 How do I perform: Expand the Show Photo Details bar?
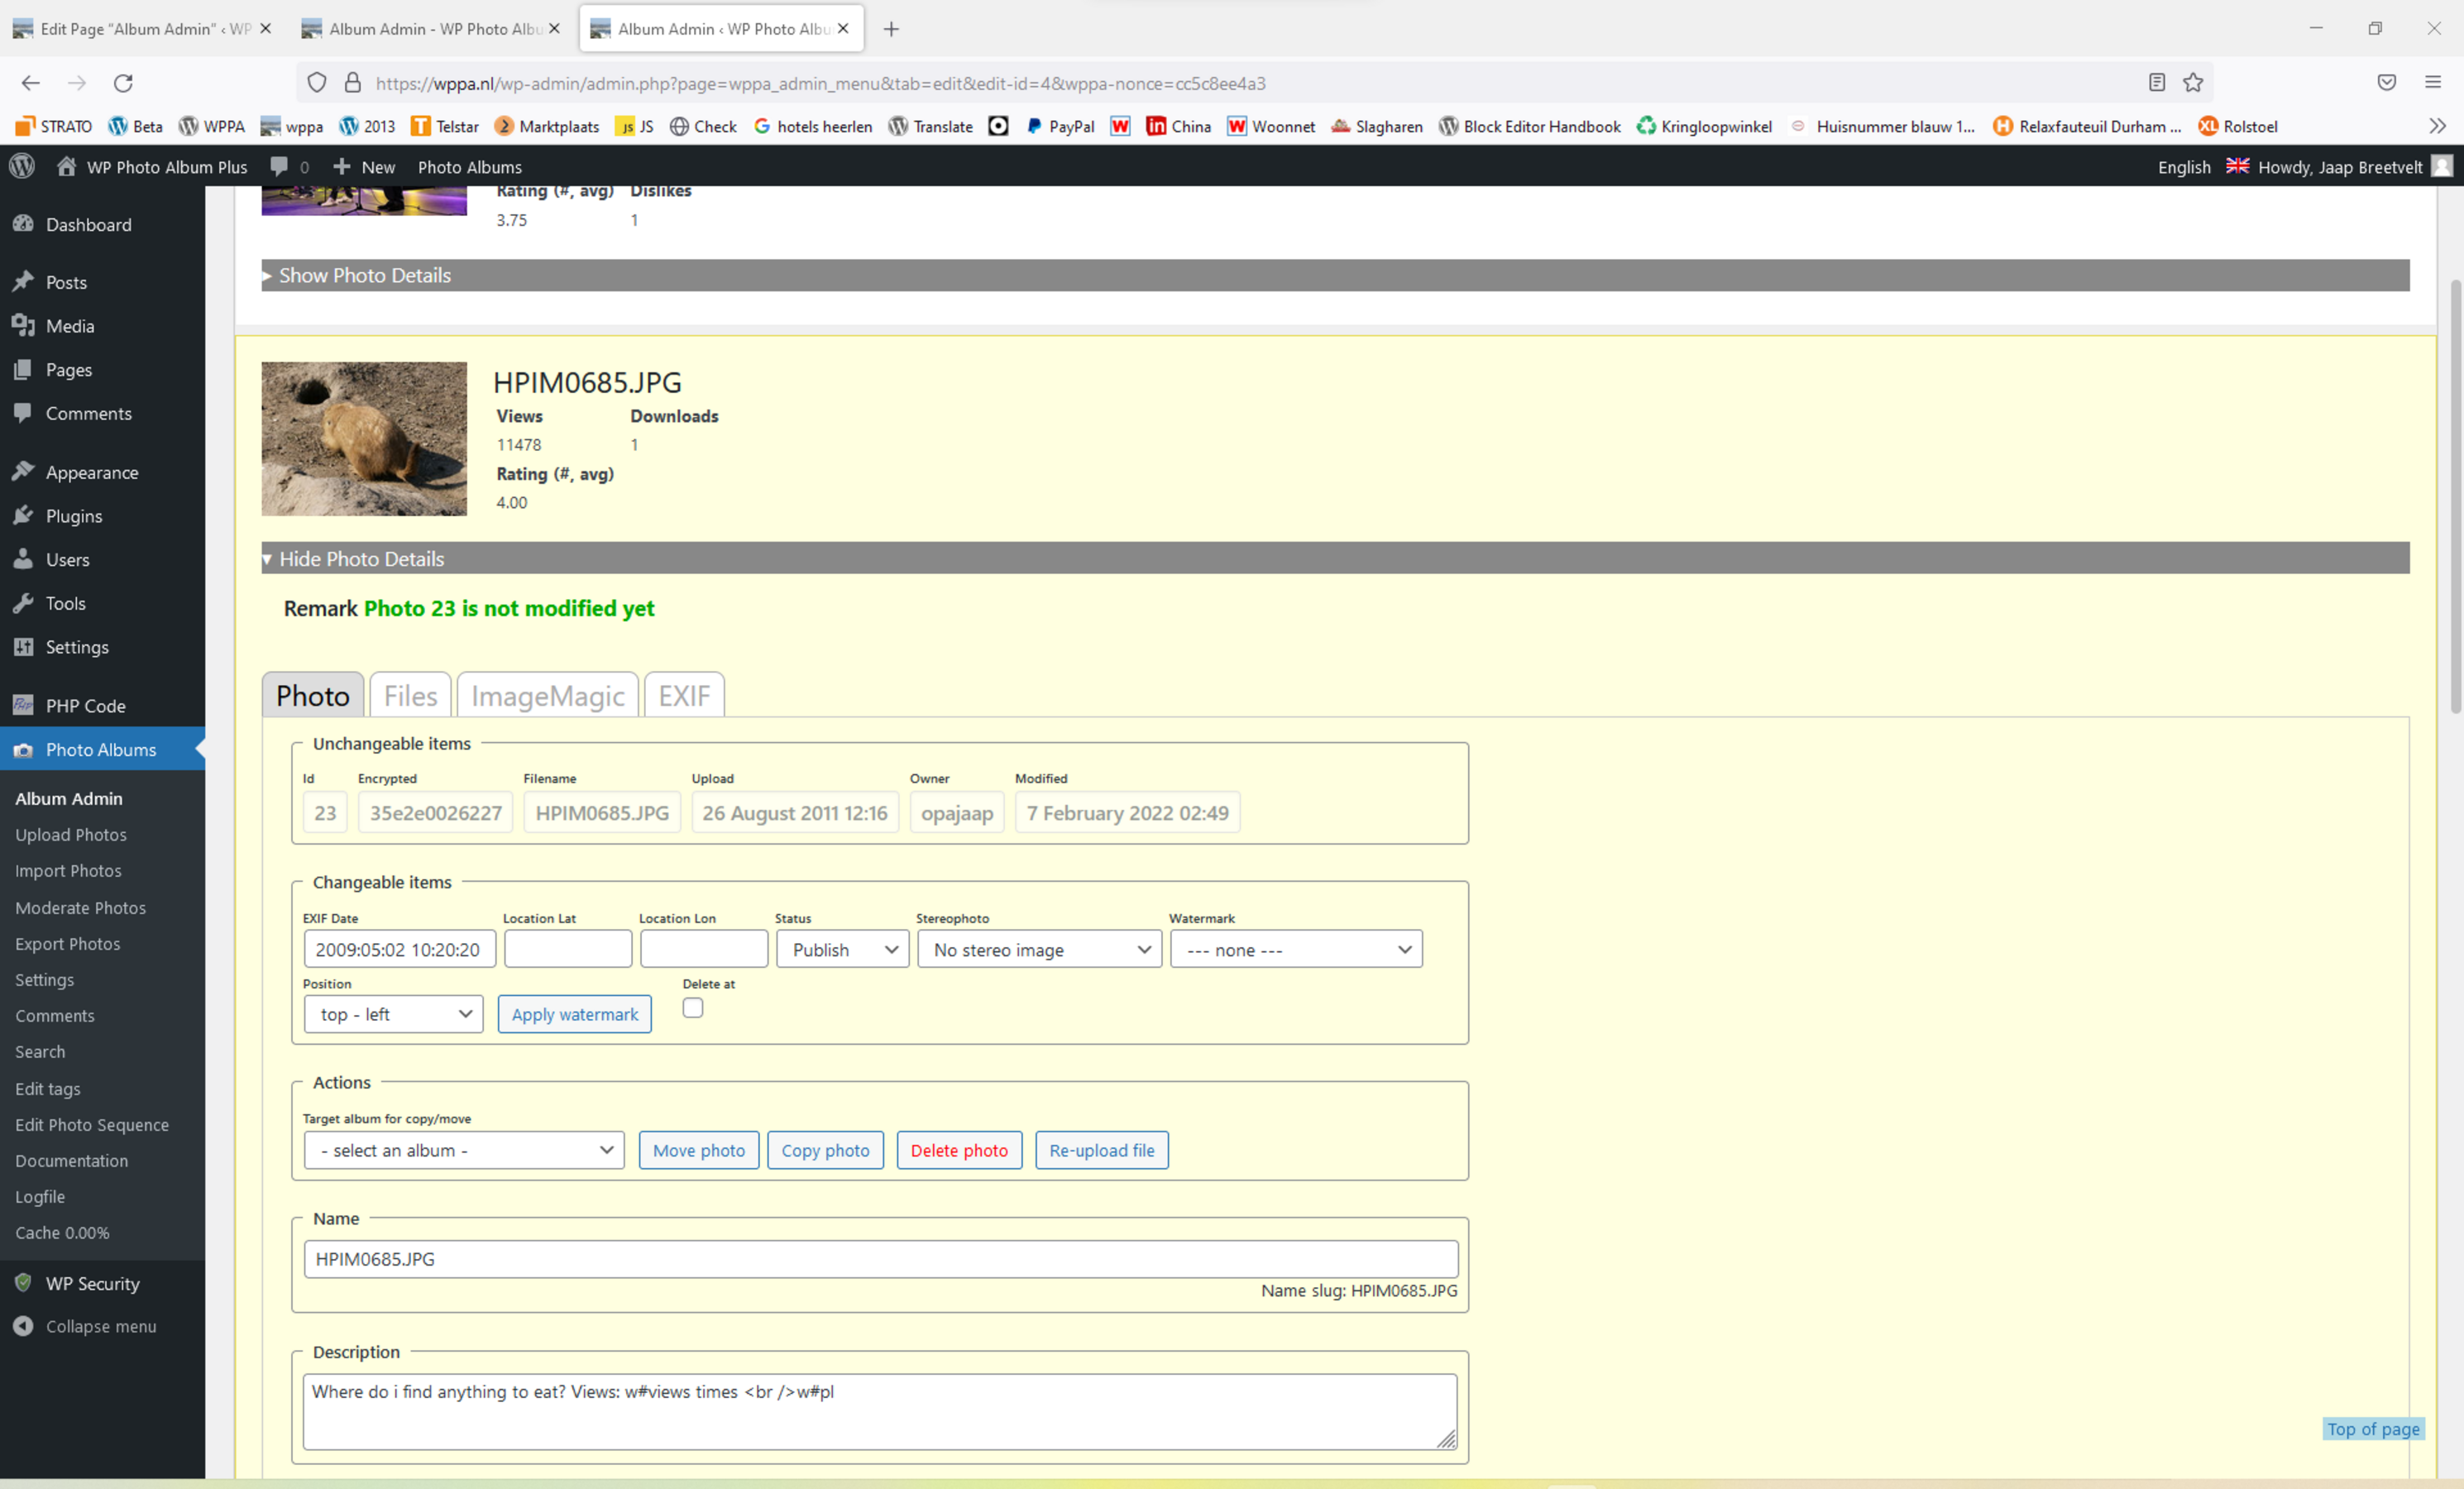(x=364, y=275)
